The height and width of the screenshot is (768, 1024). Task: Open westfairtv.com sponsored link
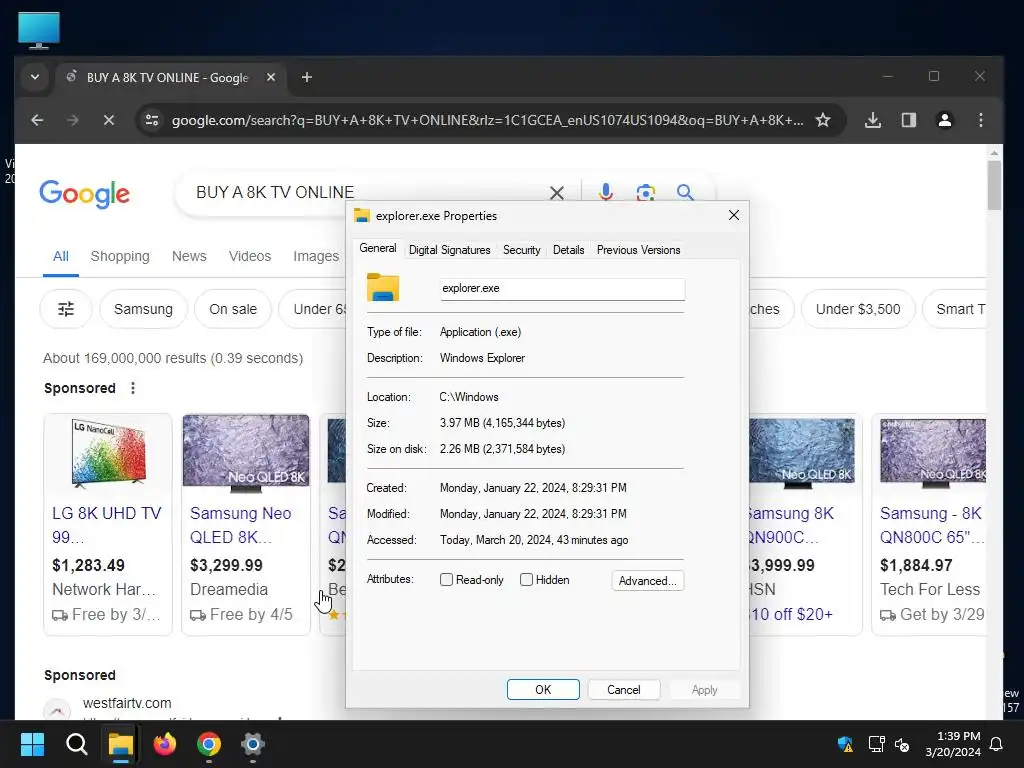pyautogui.click(x=127, y=703)
